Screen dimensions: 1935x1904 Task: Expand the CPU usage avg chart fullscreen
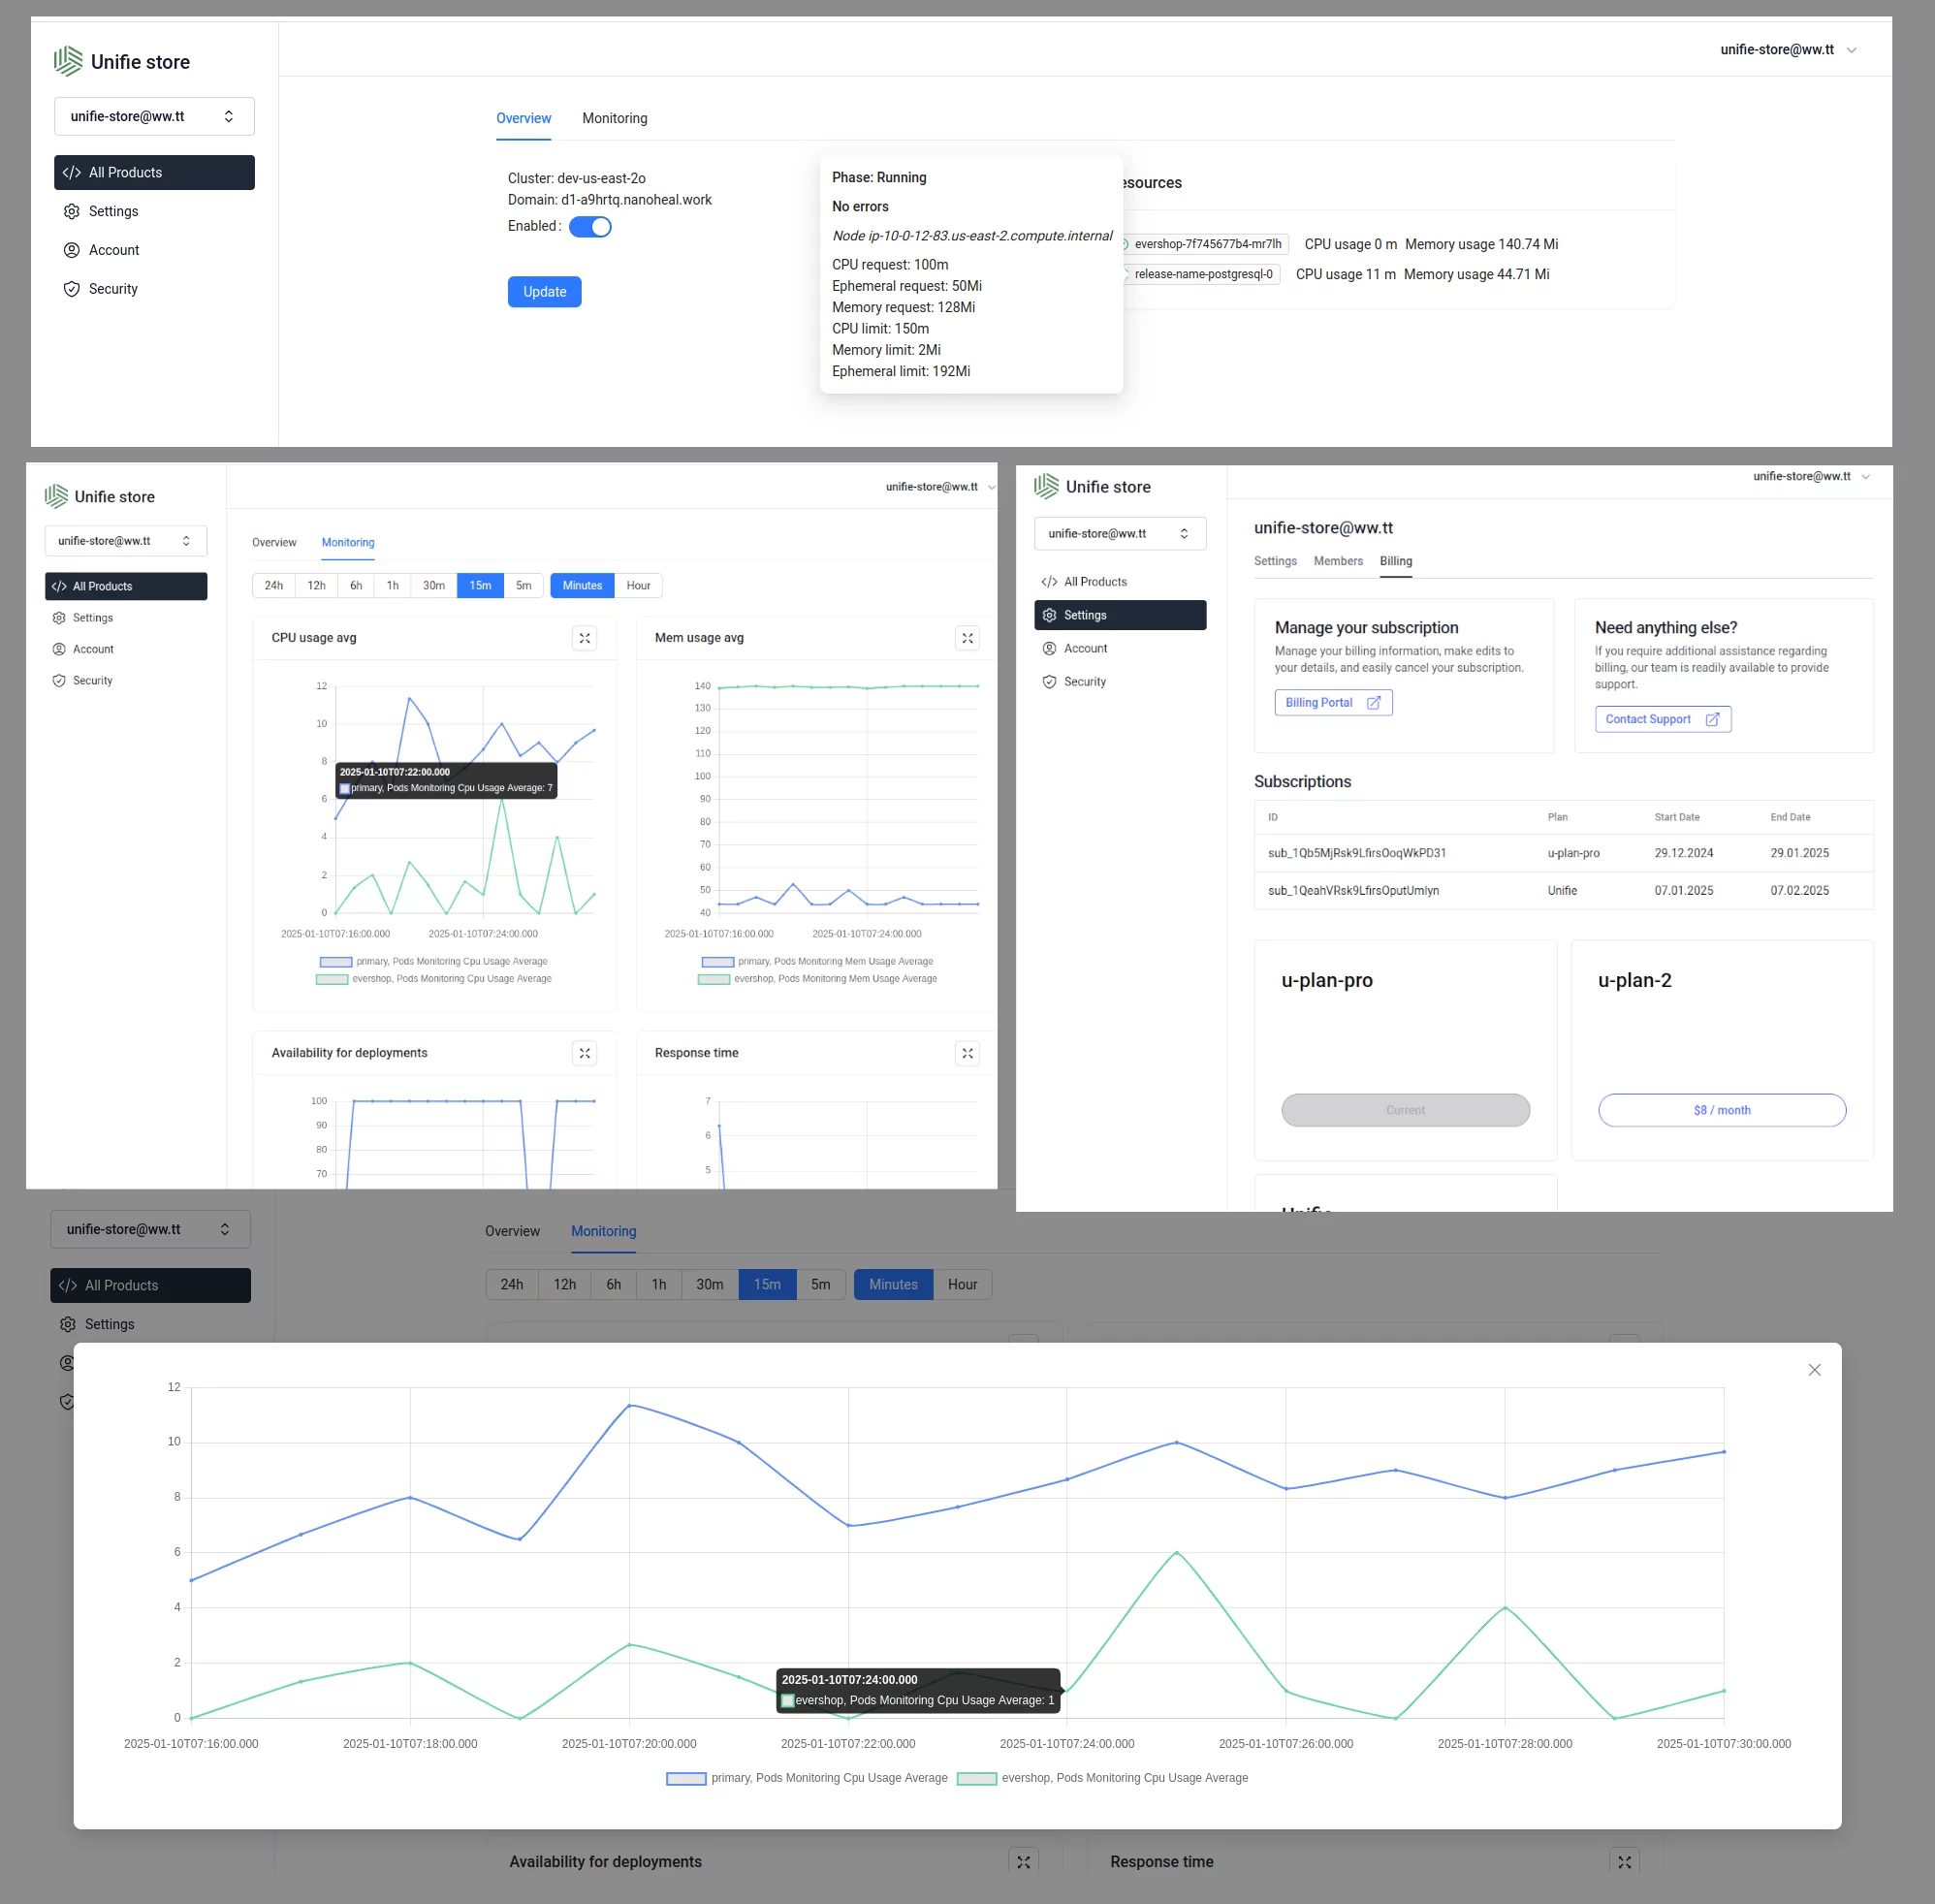tap(584, 638)
